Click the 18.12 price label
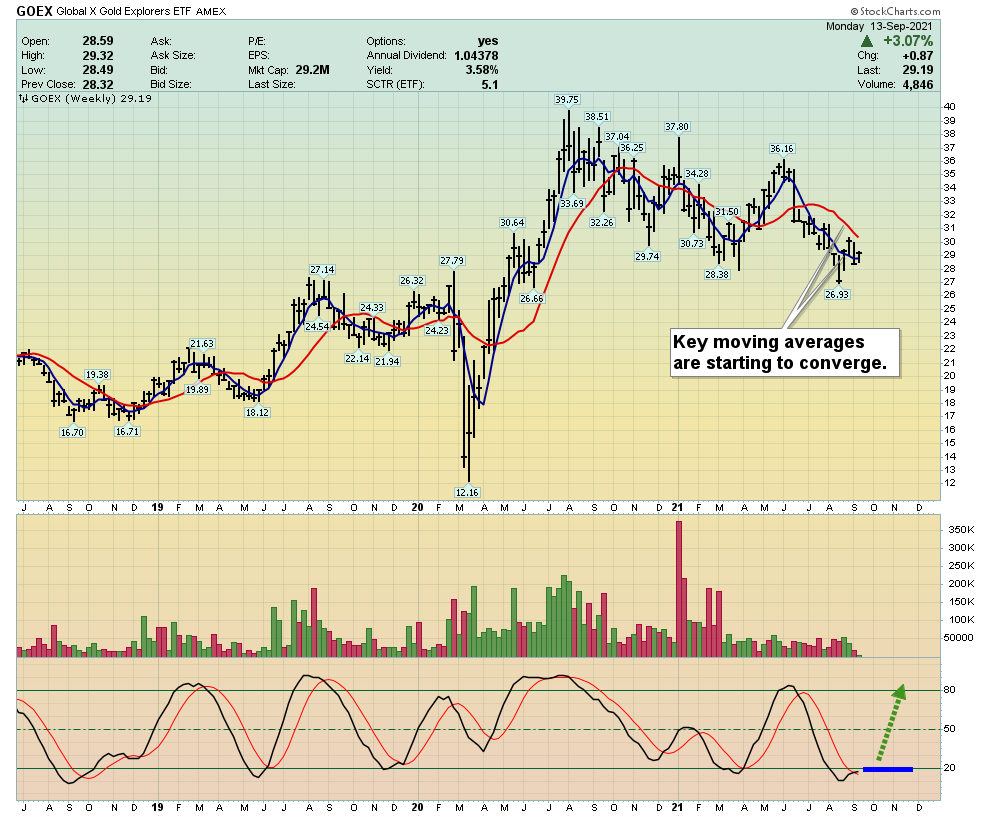 coord(257,413)
